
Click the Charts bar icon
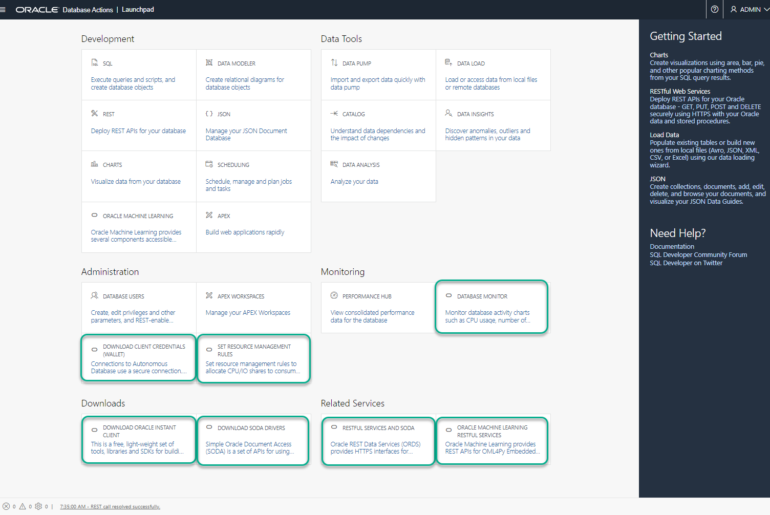94,164
